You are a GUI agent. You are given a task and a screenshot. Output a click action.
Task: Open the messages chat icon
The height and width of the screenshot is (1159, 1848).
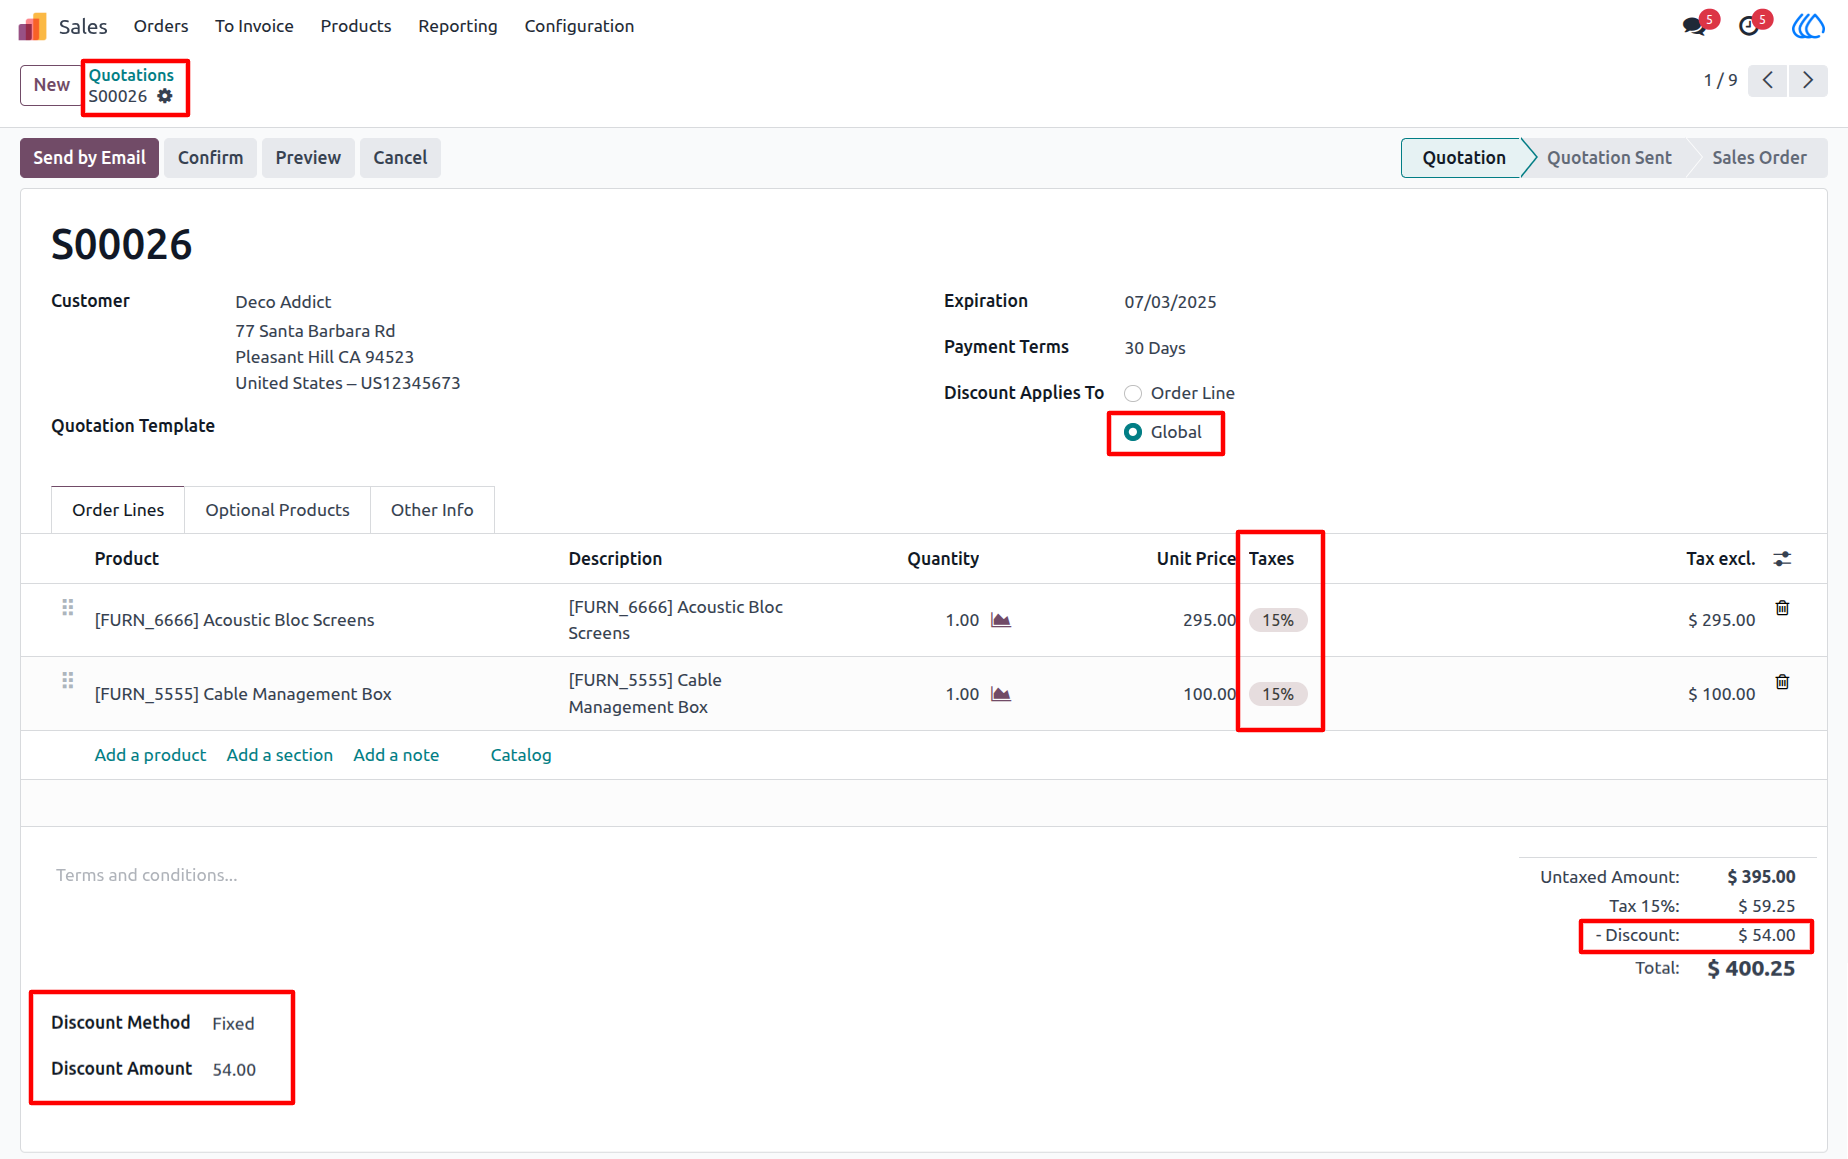coord(1694,26)
